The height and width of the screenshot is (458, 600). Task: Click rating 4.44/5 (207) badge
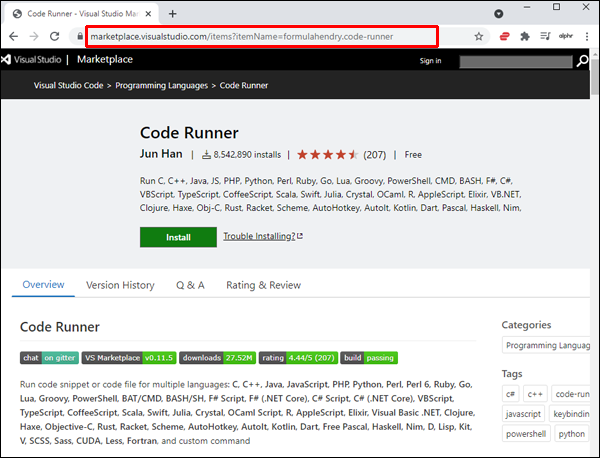tap(298, 358)
